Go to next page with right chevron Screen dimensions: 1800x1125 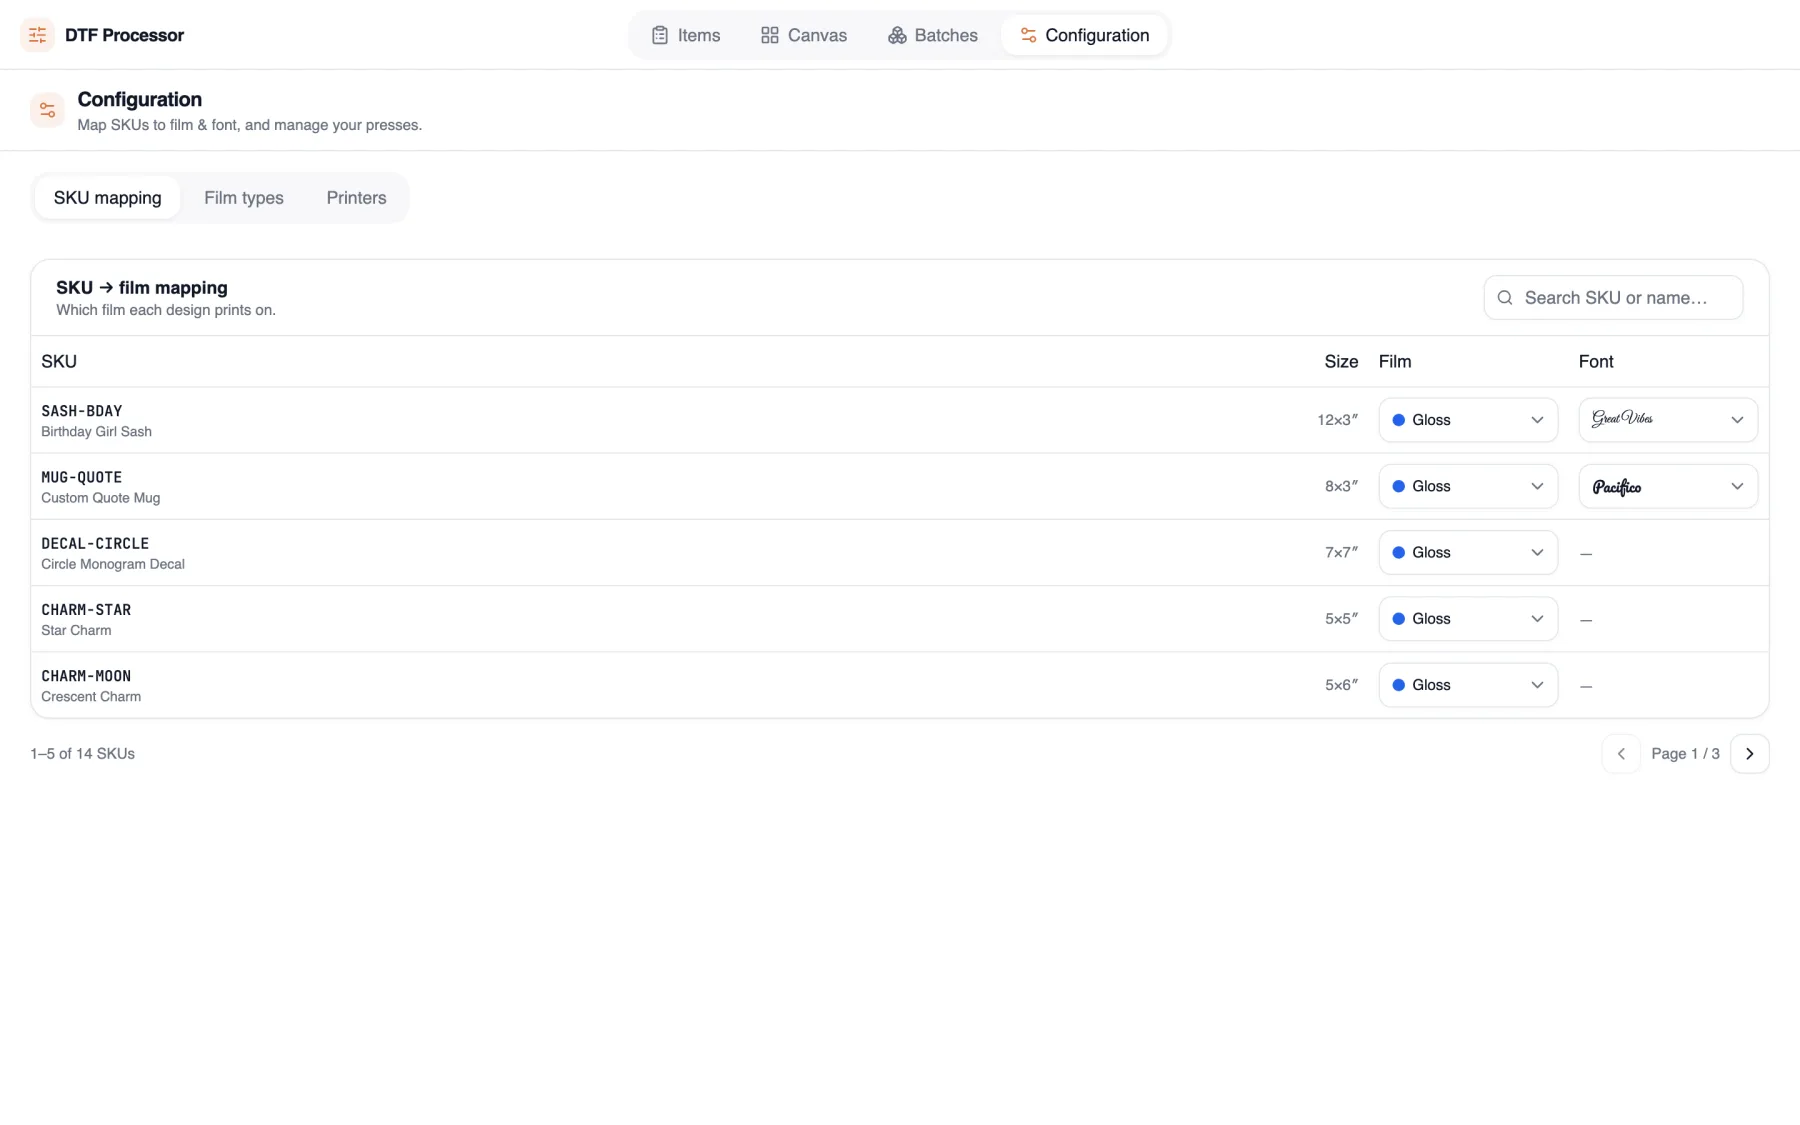point(1749,754)
